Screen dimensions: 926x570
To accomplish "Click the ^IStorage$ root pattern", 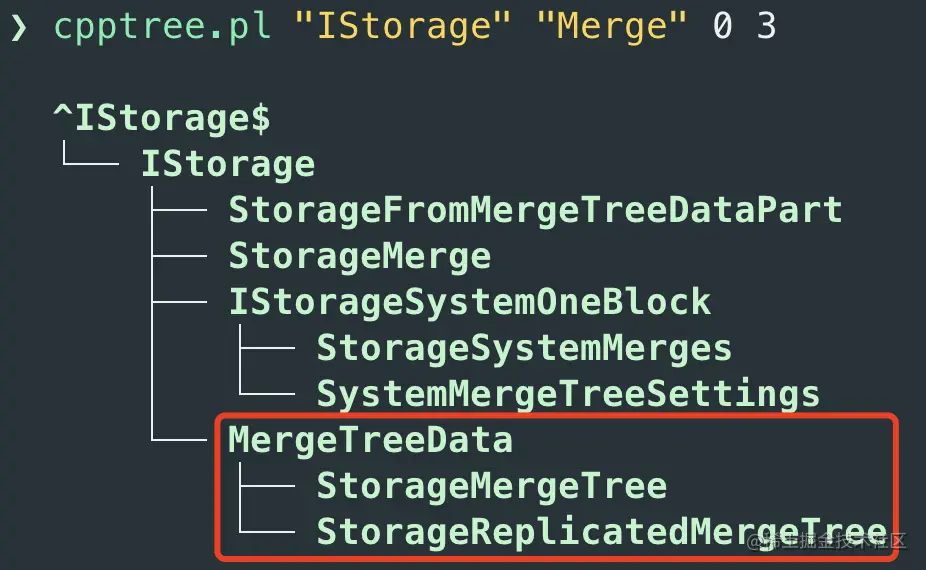I will (162, 118).
